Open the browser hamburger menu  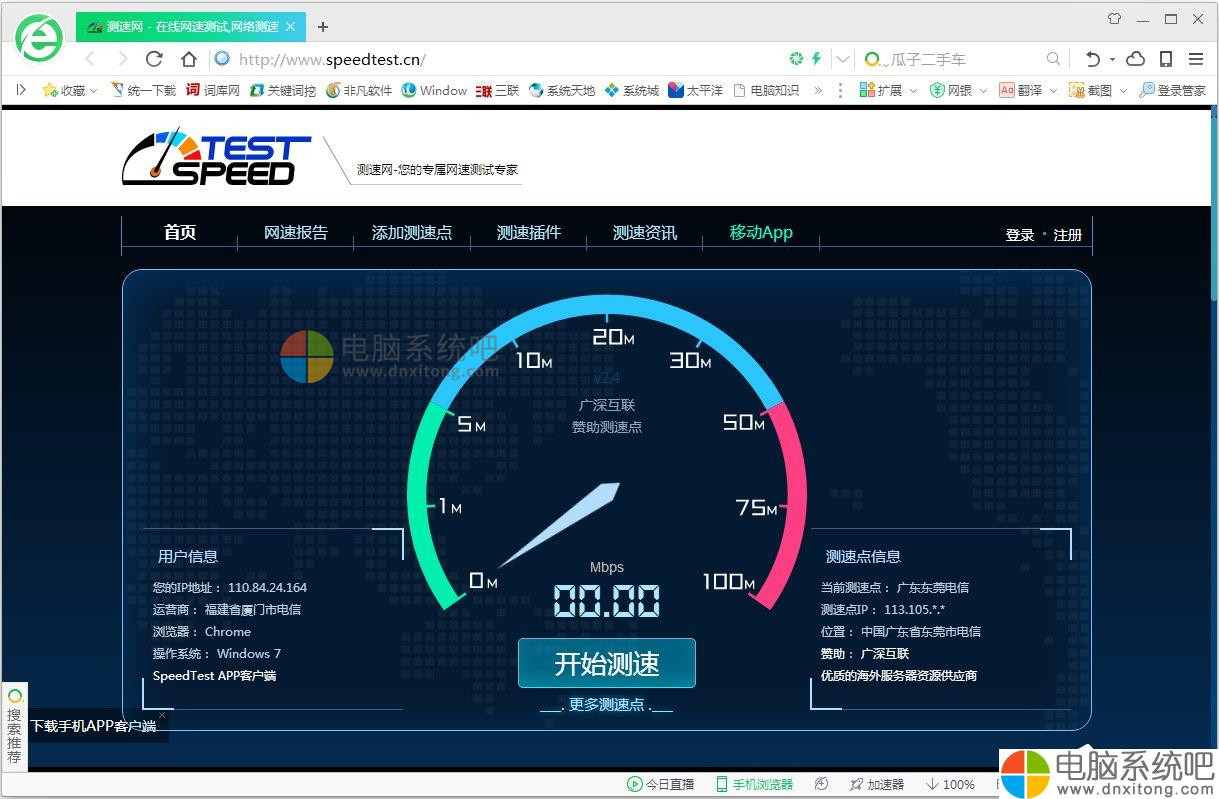pos(1196,59)
